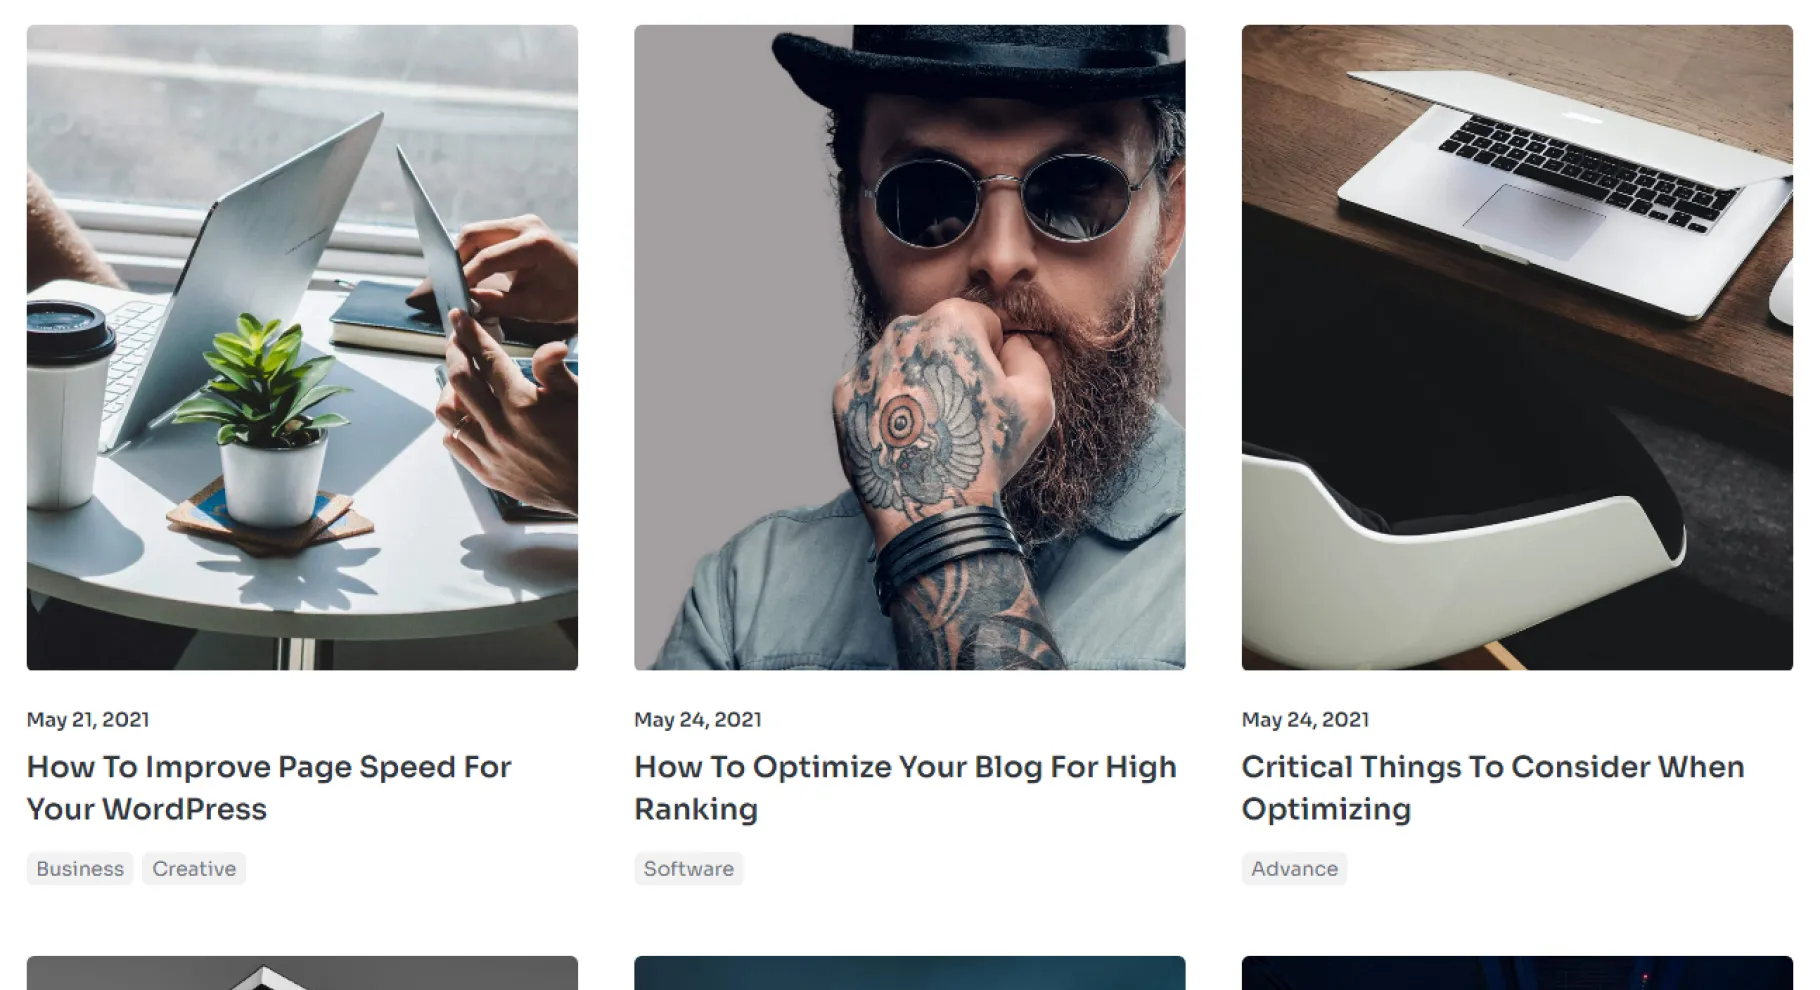Open the bottom-right dark post image
Image resolution: width=1820 pixels, height=990 pixels.
(x=1517, y=973)
